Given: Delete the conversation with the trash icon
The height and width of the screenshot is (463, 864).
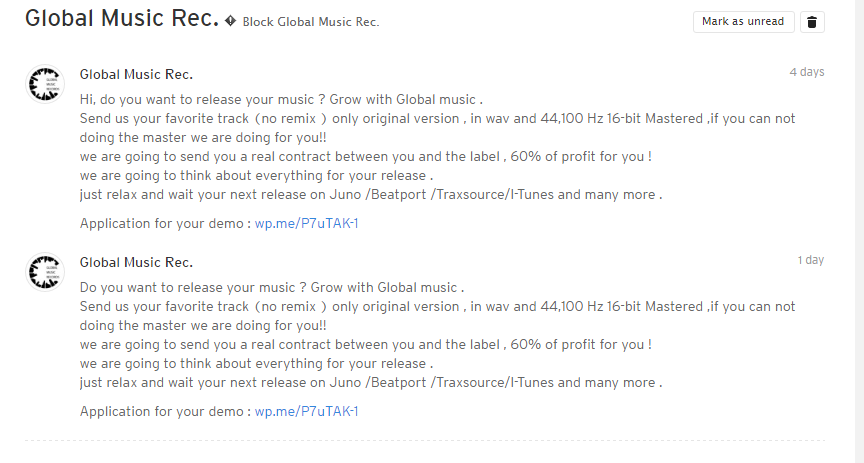Looking at the screenshot, I should coord(812,22).
